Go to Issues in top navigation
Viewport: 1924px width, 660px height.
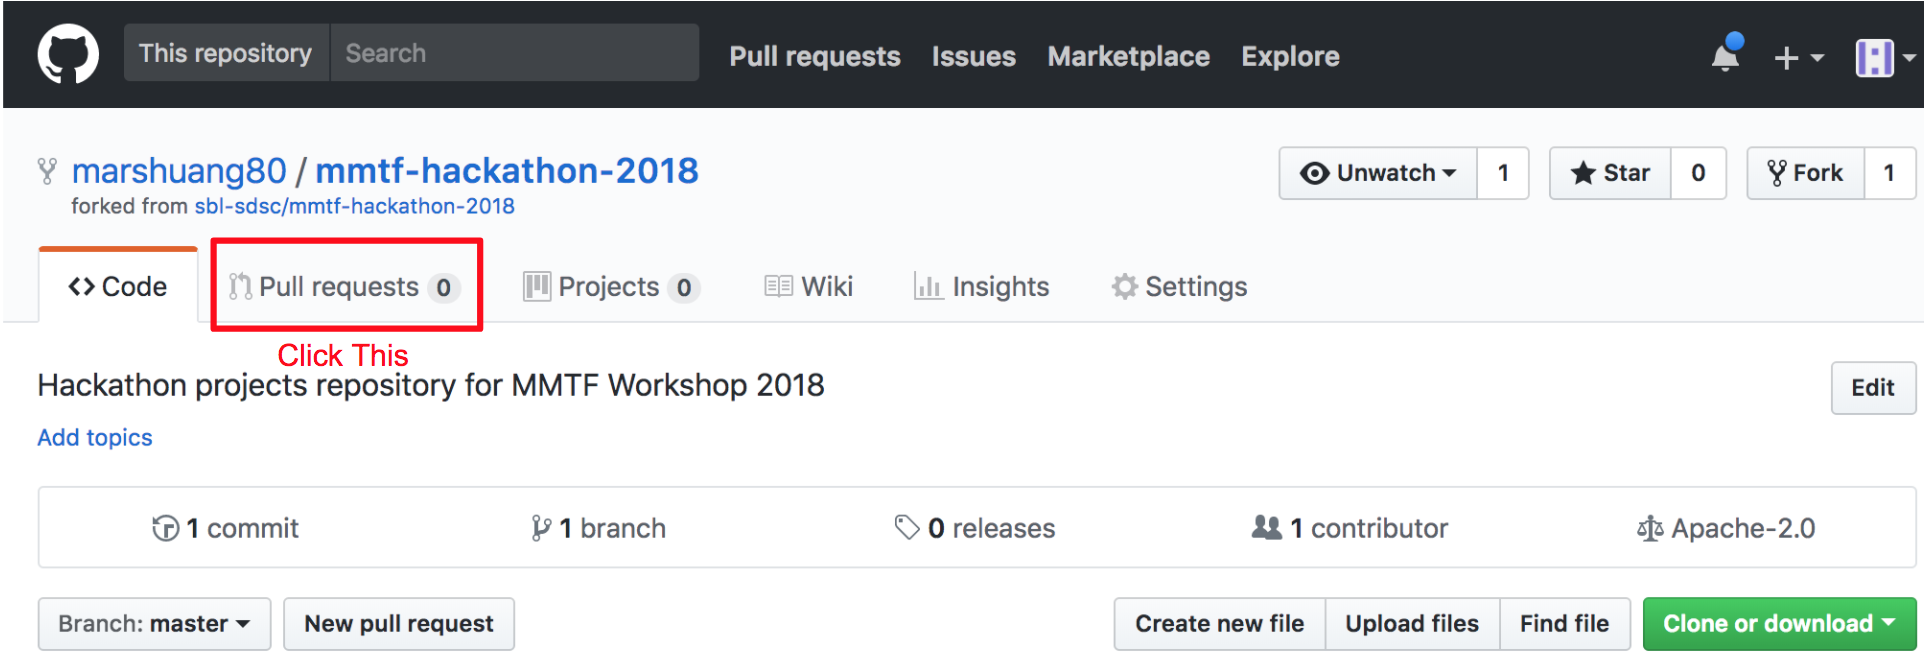974,56
